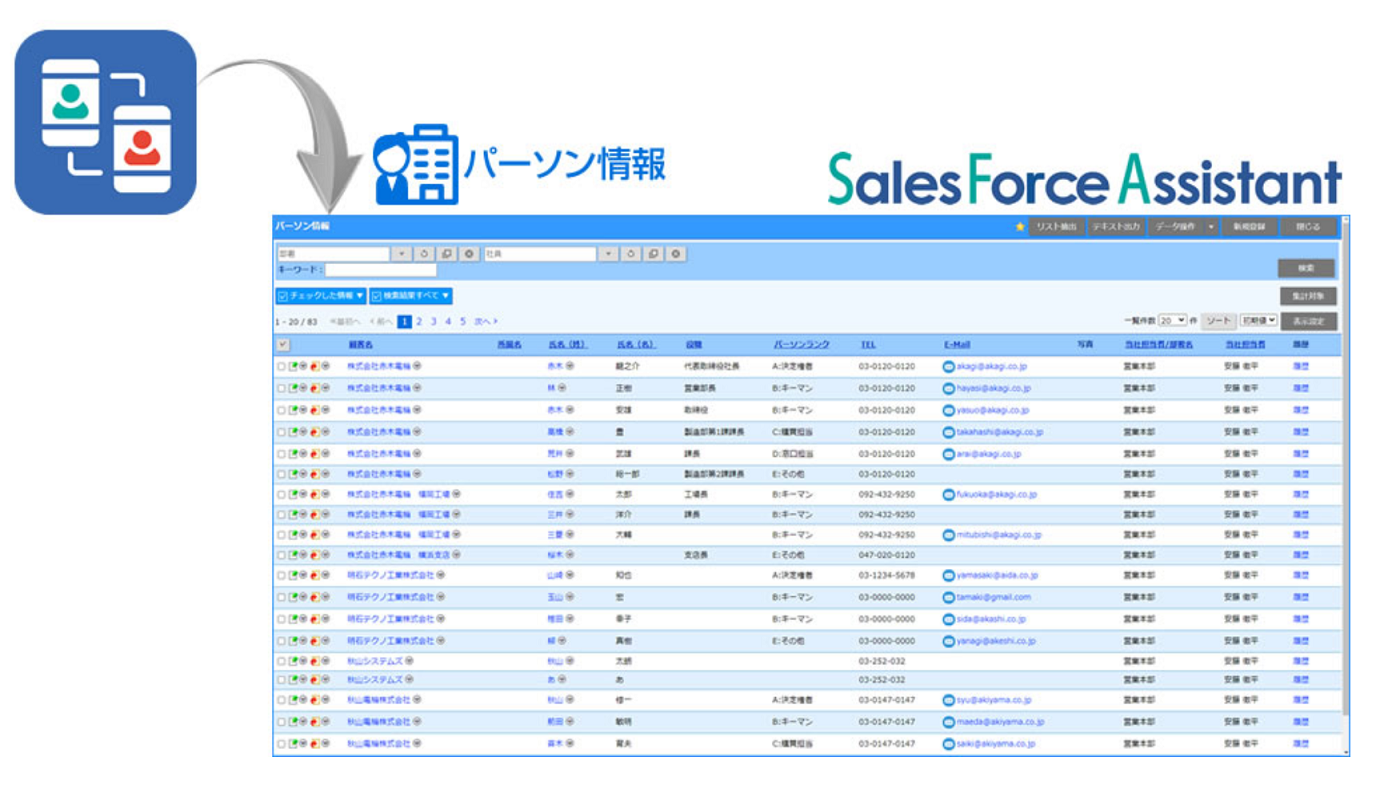Click the キーワード input field
This screenshot has width=1384, height=809.
click(x=380, y=270)
